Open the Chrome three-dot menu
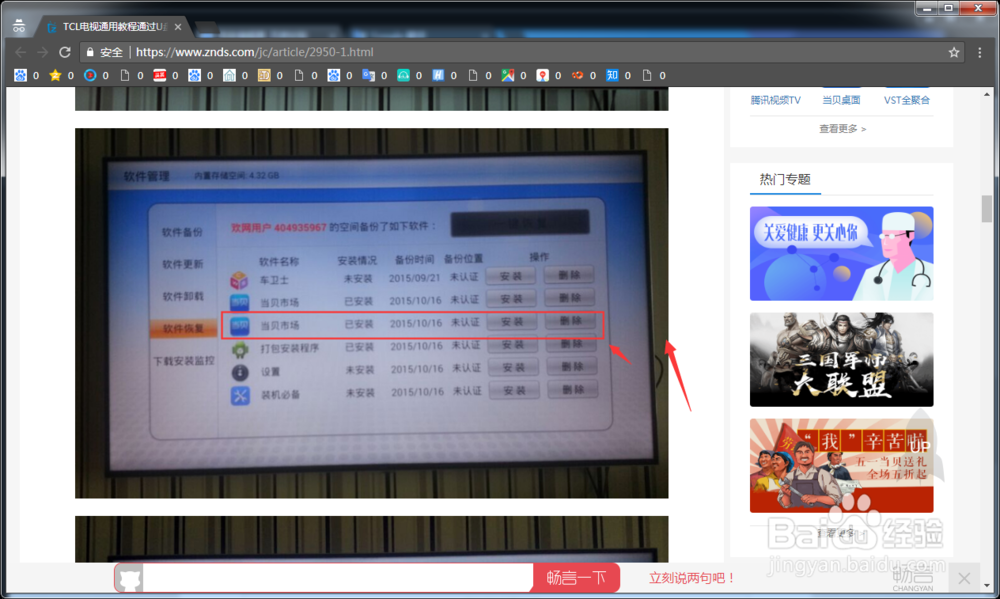 tap(980, 52)
